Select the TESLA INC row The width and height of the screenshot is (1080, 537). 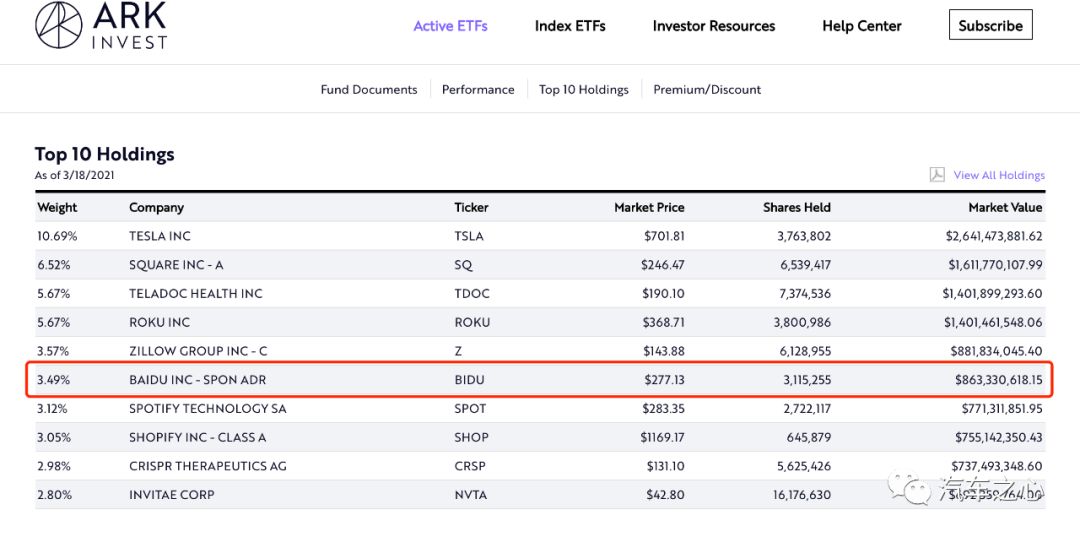(x=540, y=236)
